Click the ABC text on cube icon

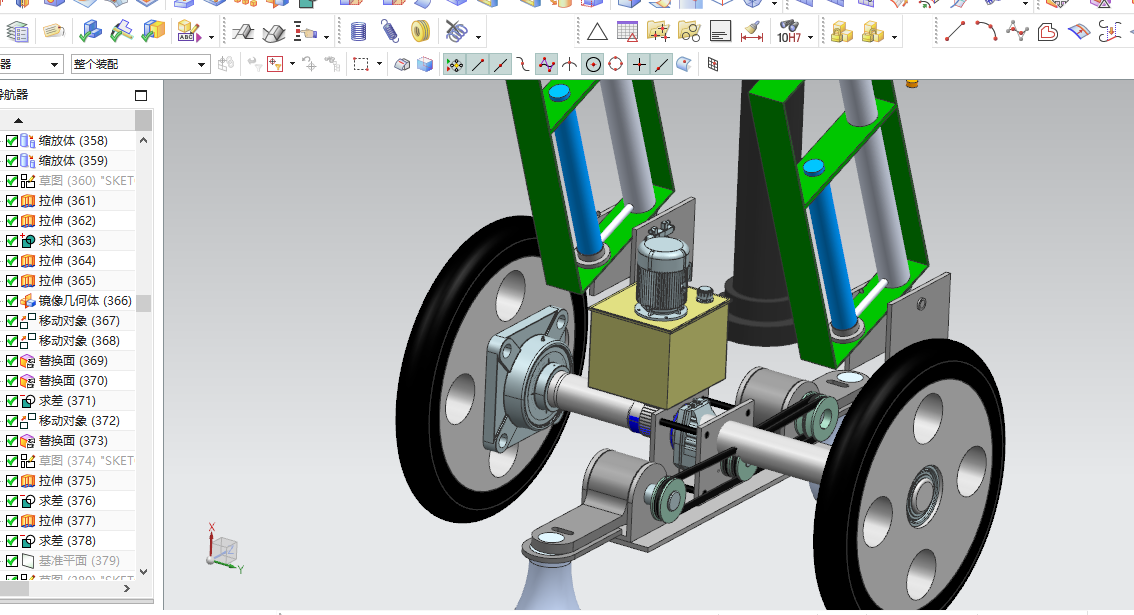[x=189, y=31]
